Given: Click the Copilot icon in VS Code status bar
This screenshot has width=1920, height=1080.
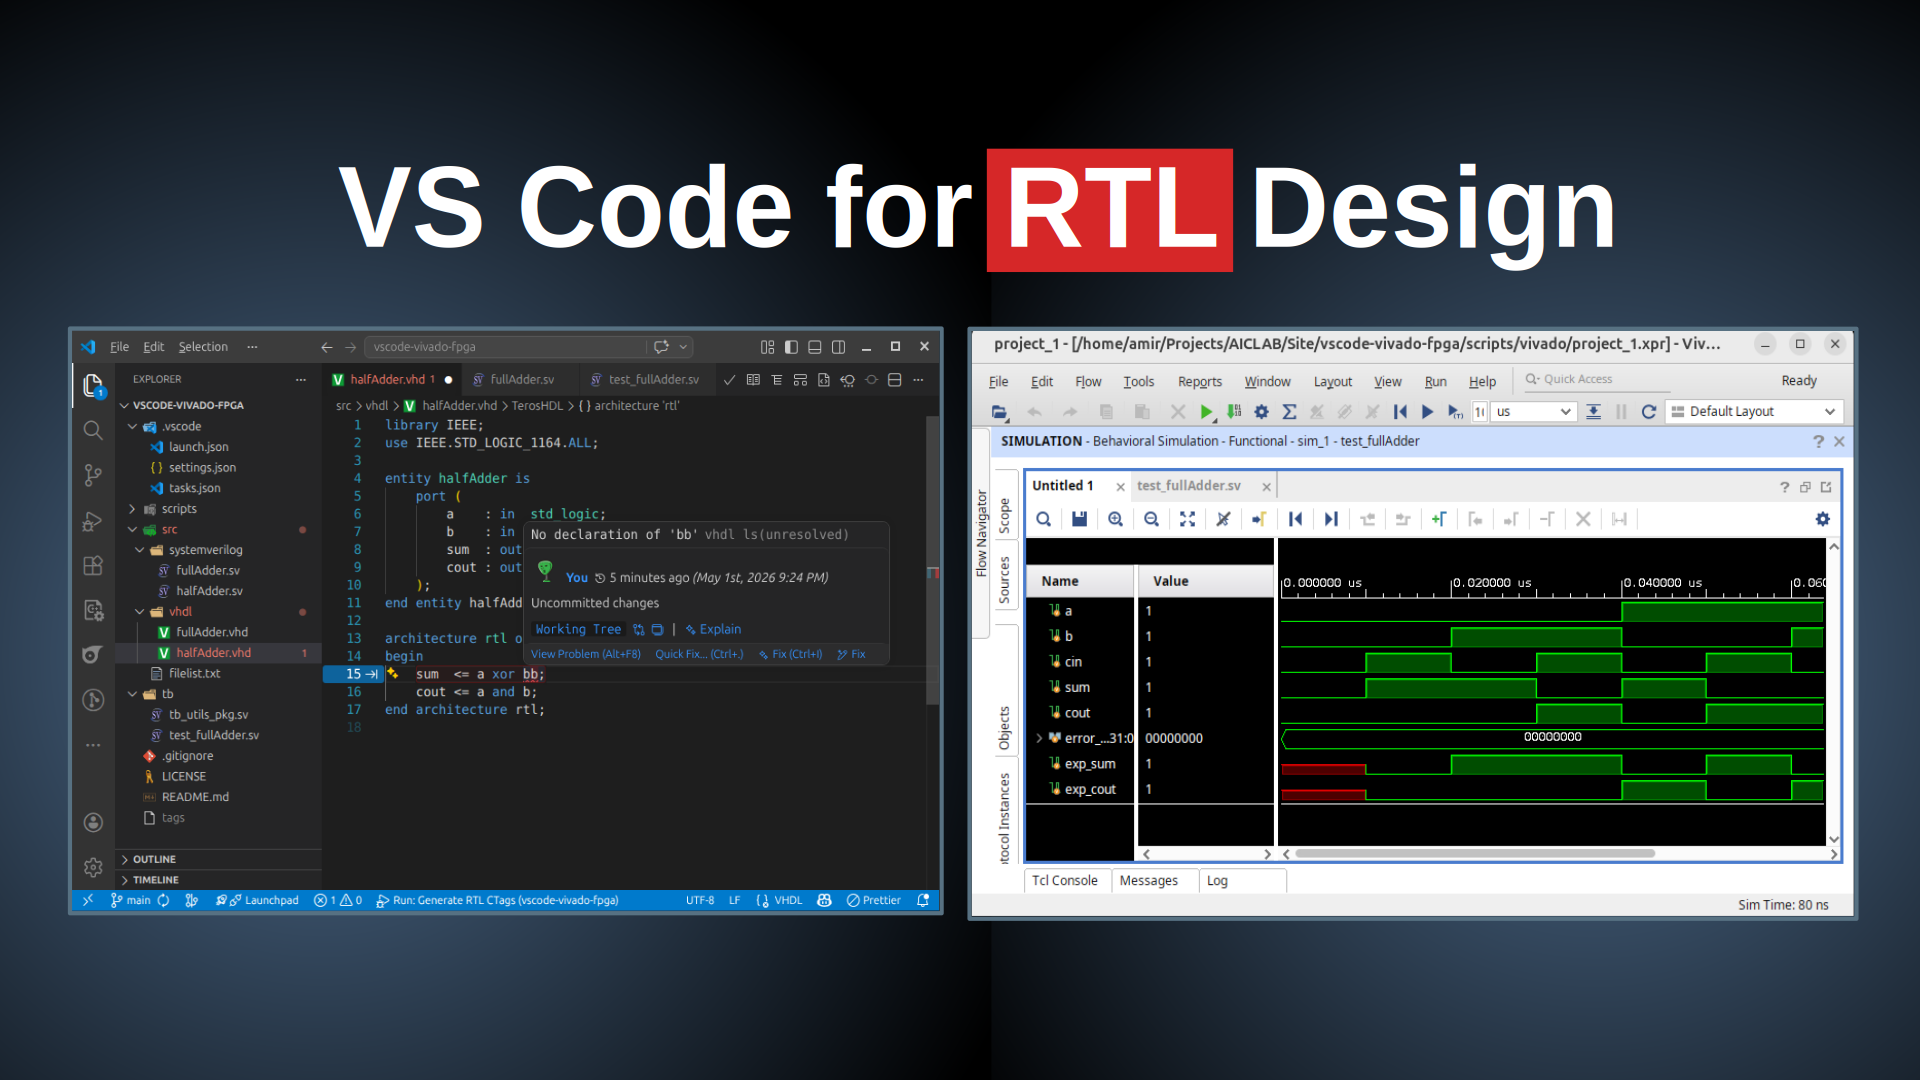Looking at the screenshot, I should (x=824, y=900).
